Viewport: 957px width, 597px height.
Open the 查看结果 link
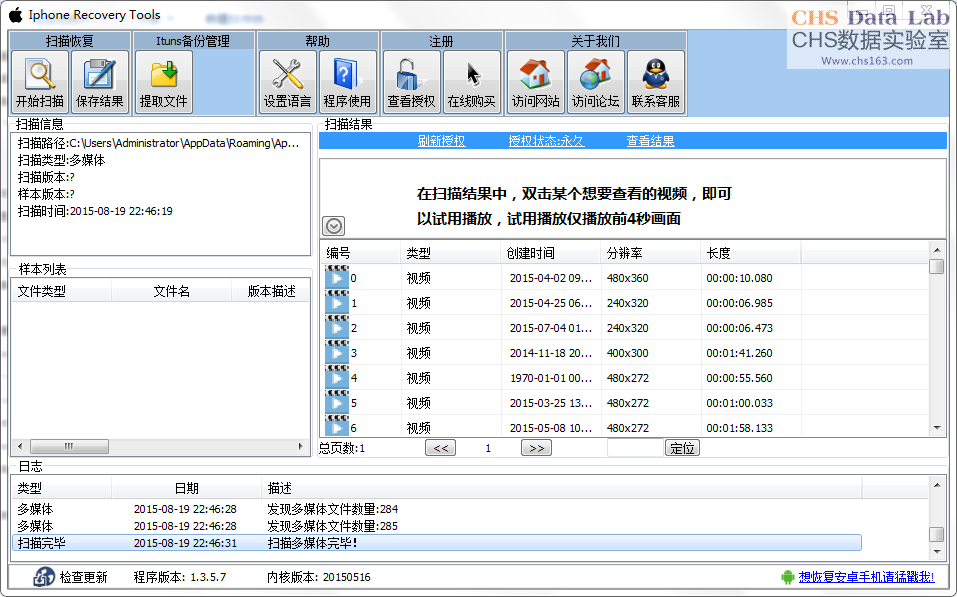tap(651, 141)
